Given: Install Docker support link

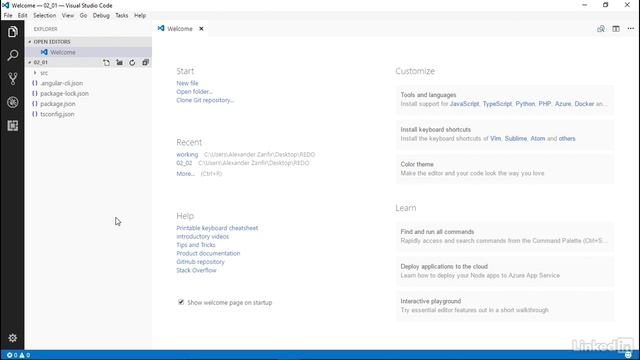Looking at the screenshot, I should tap(584, 104).
